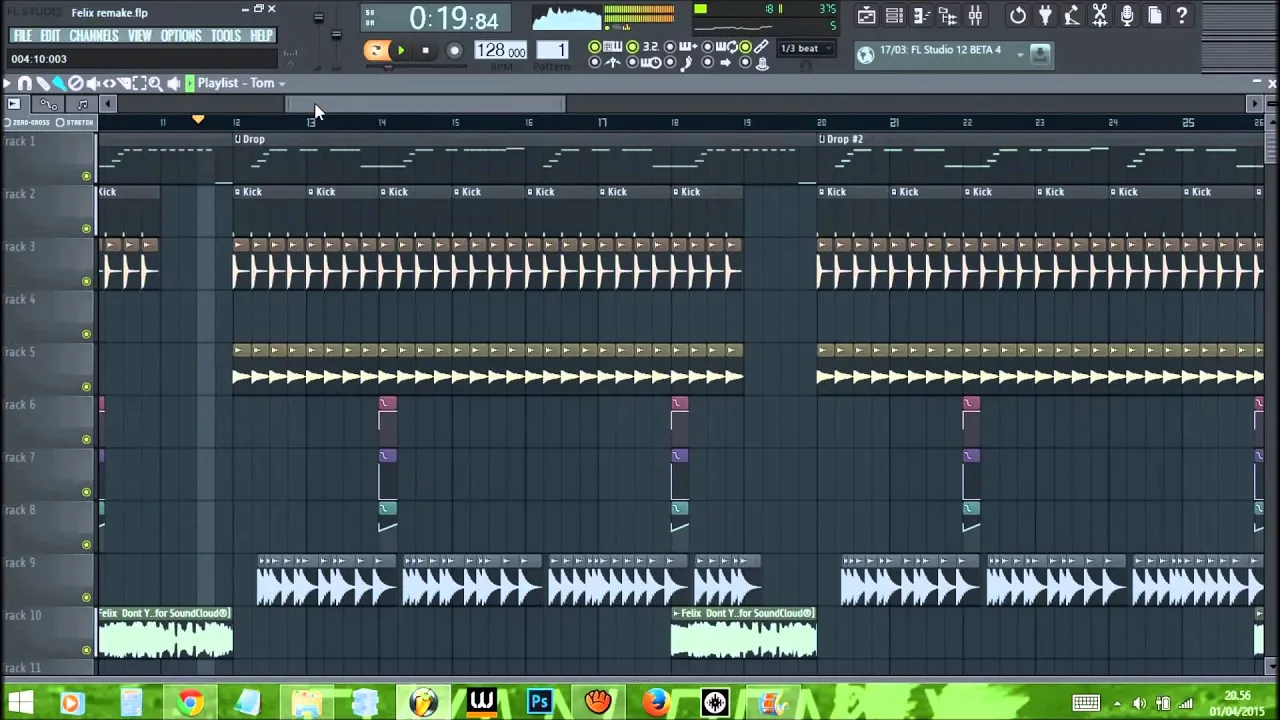
Task: Open the Drop #2 pattern clip menu
Action: tap(823, 139)
